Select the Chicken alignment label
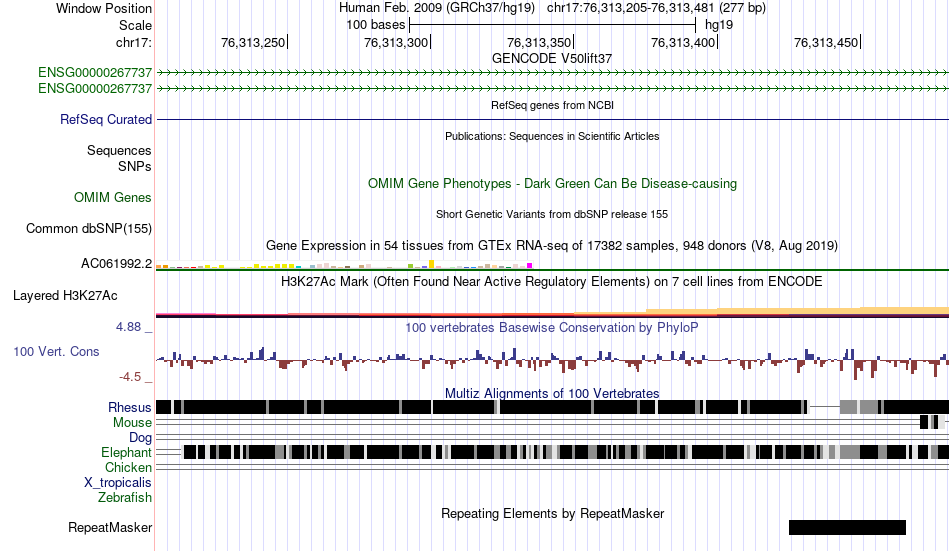The width and height of the screenshot is (950, 551). [128, 467]
